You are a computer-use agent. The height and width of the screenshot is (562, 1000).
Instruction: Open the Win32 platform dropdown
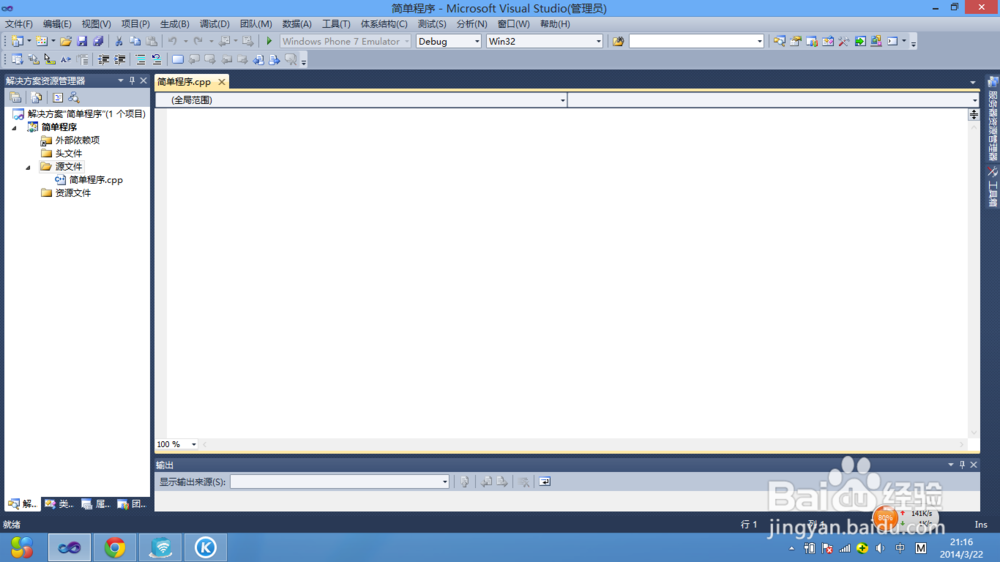pos(598,41)
